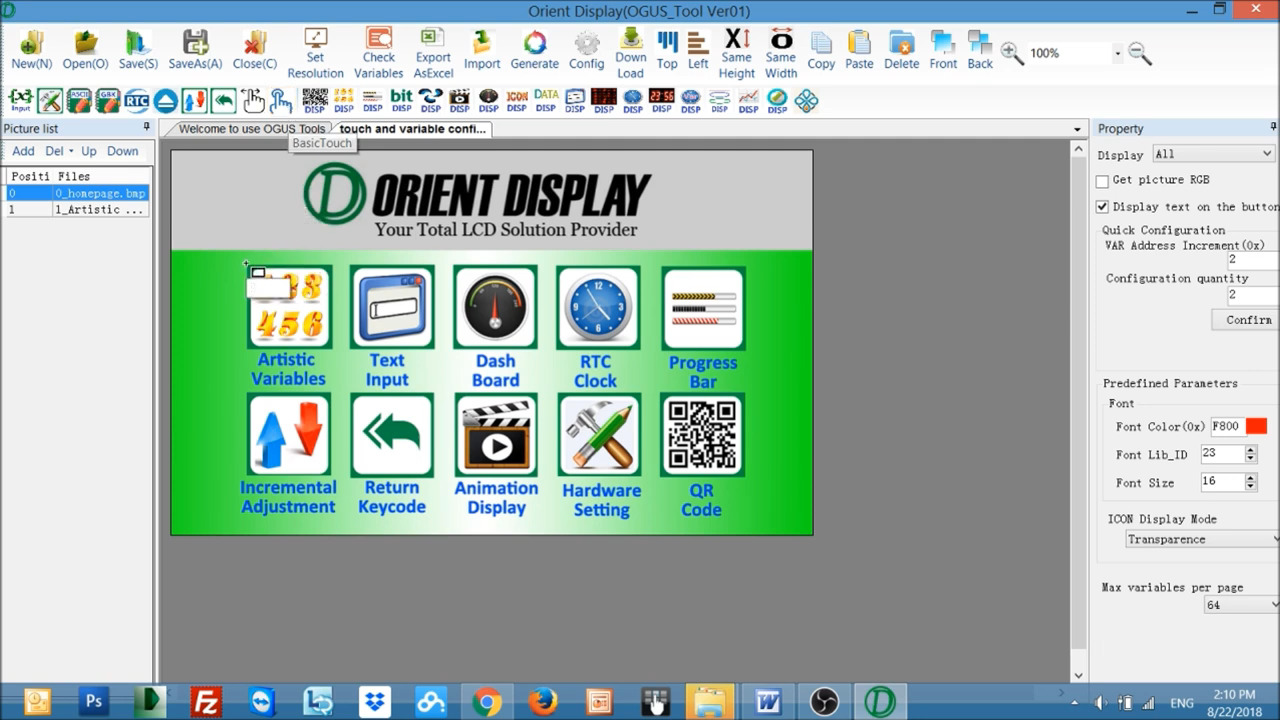Uncheck Display text on the button

point(1102,207)
